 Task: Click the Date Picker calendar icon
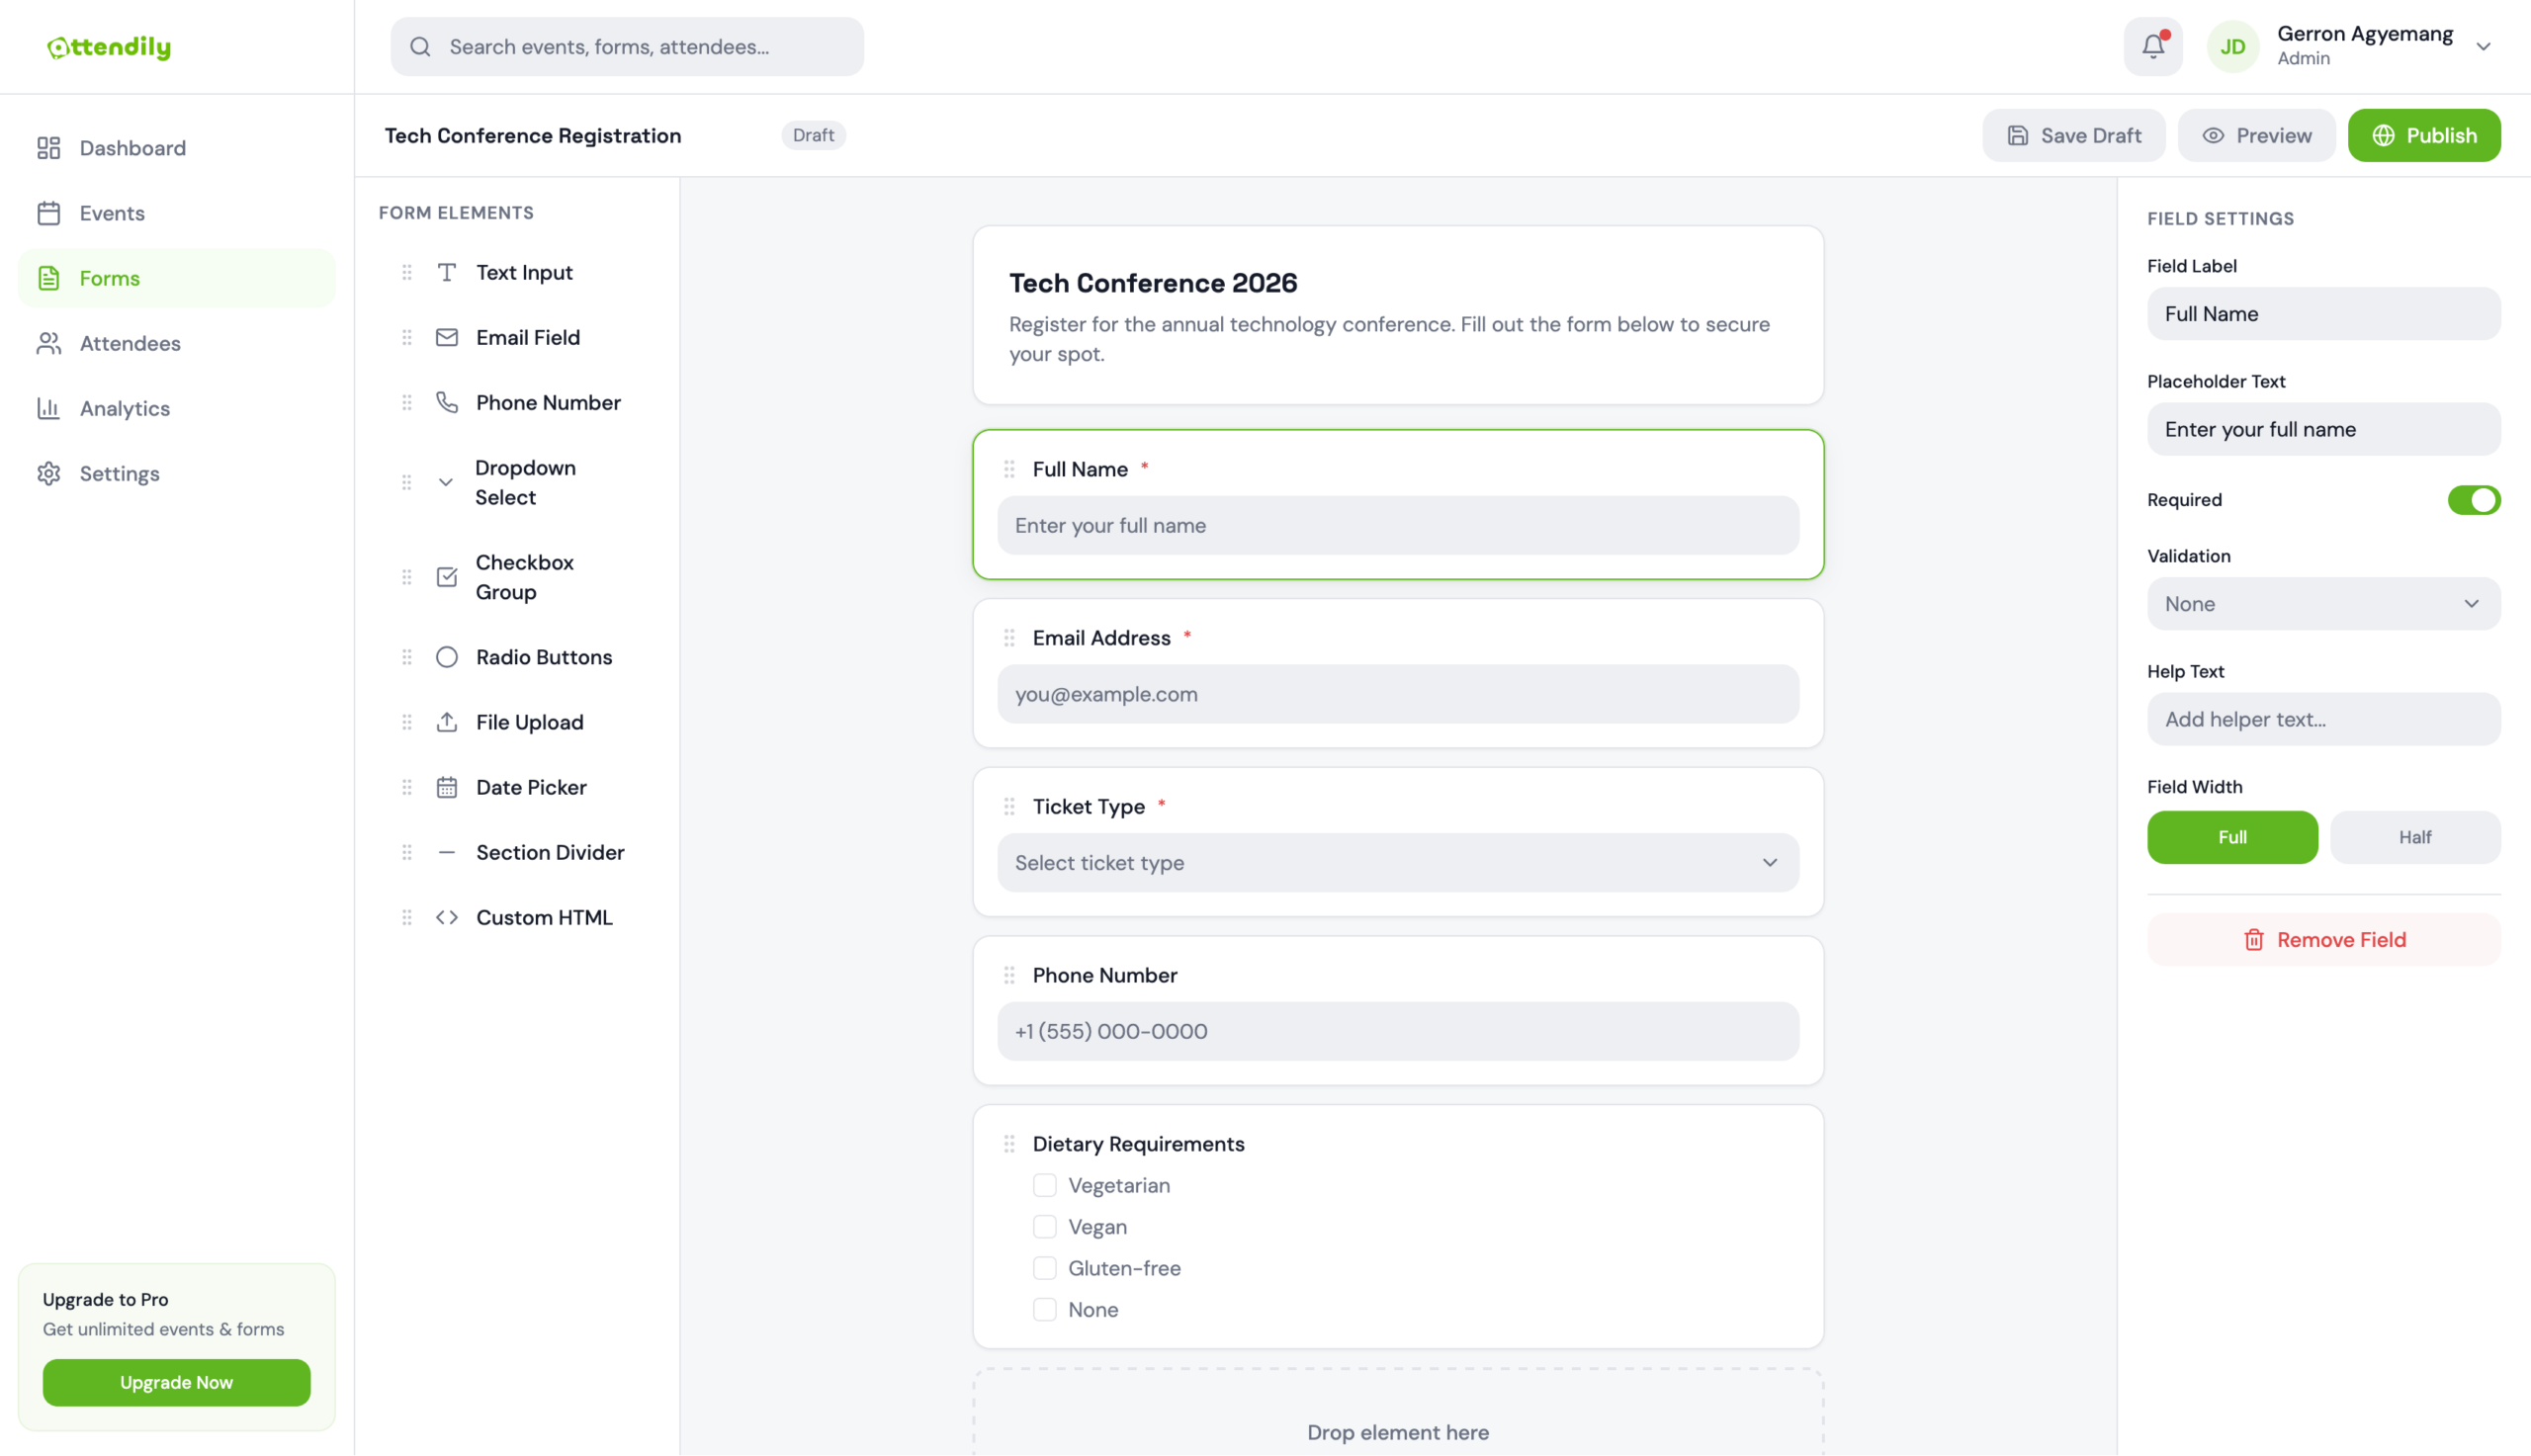tap(447, 787)
